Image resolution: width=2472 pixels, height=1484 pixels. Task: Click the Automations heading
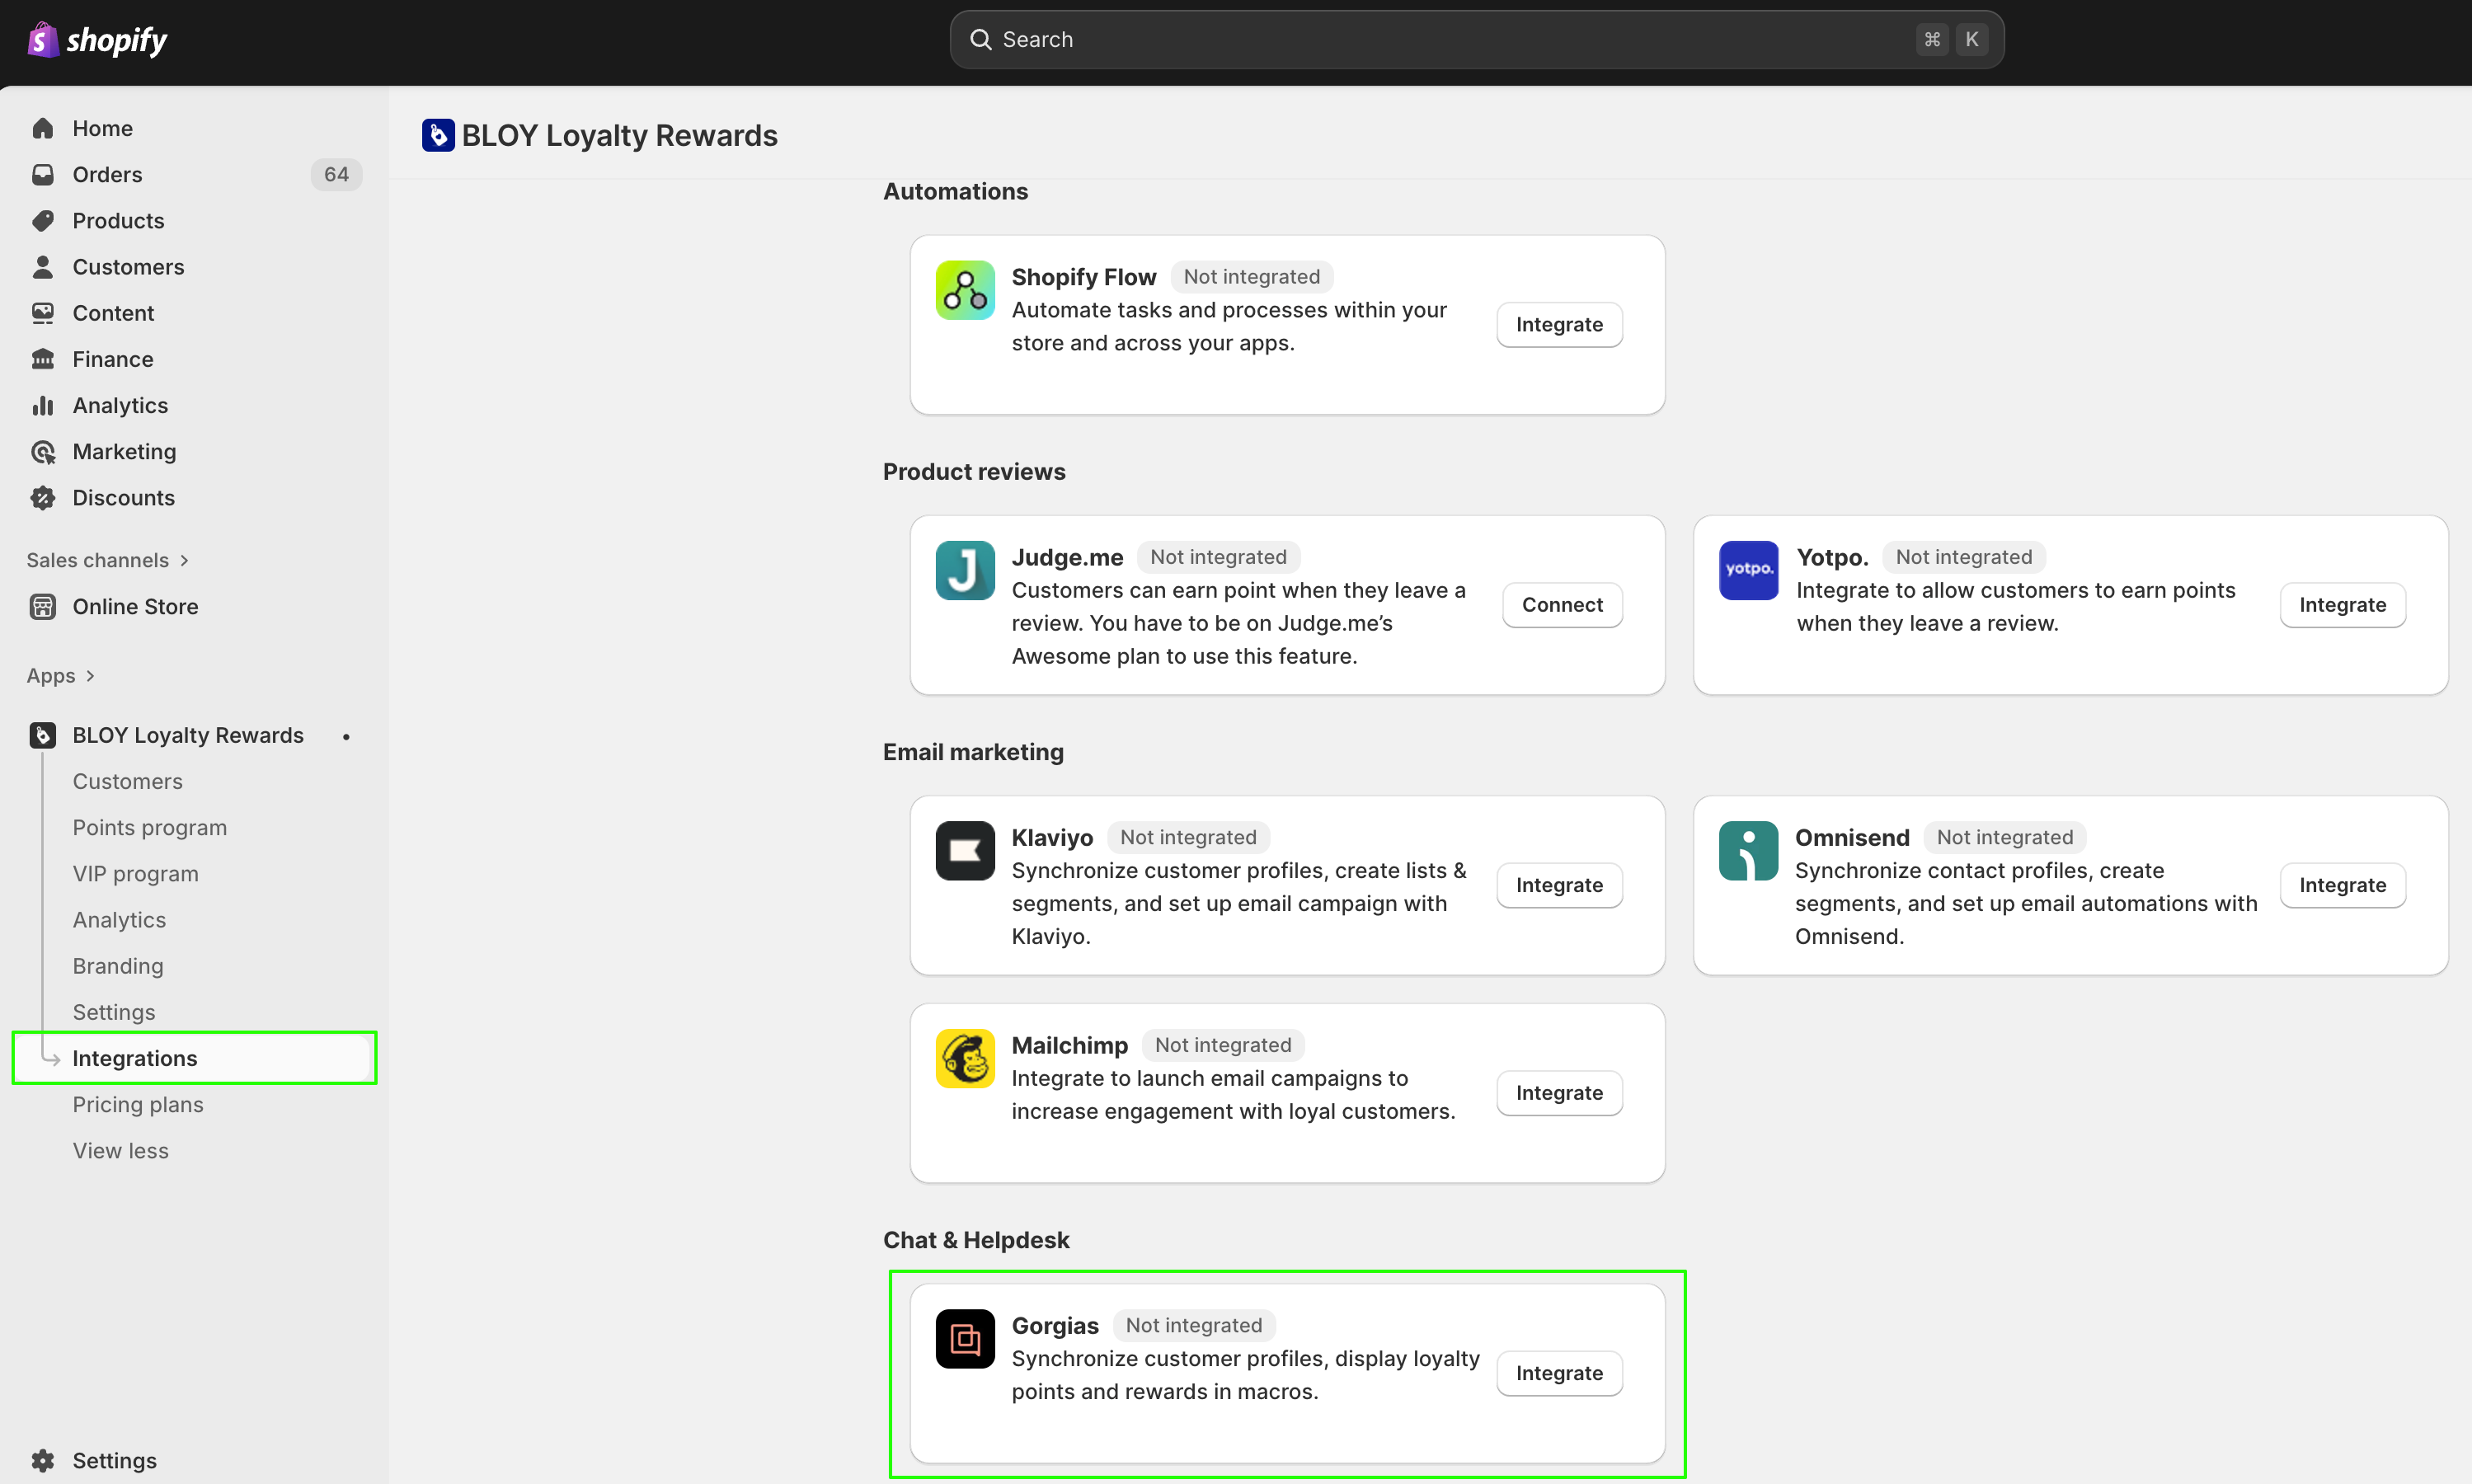(x=955, y=192)
